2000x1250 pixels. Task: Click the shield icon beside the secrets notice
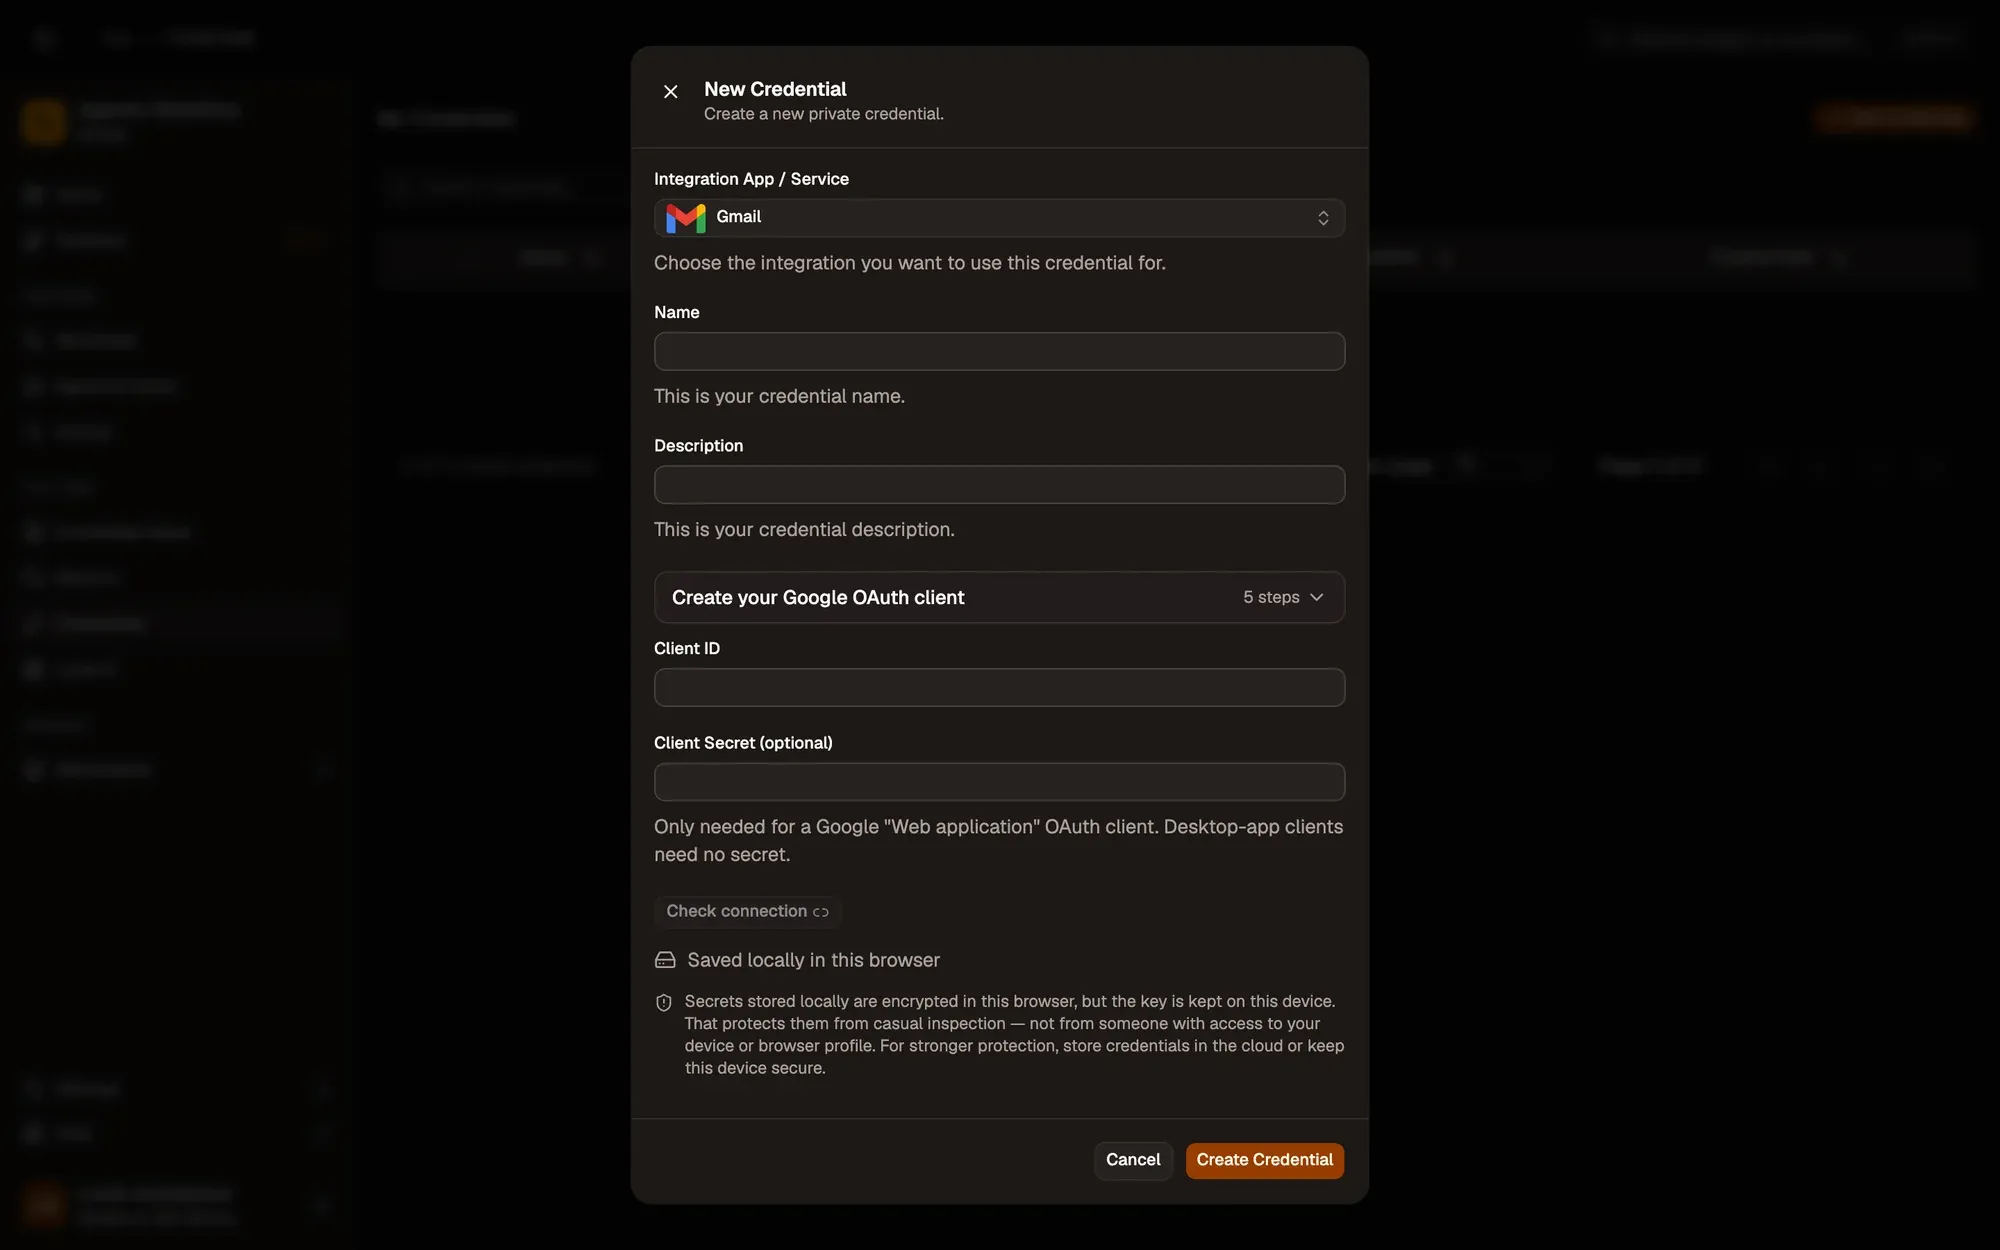coord(664,1002)
